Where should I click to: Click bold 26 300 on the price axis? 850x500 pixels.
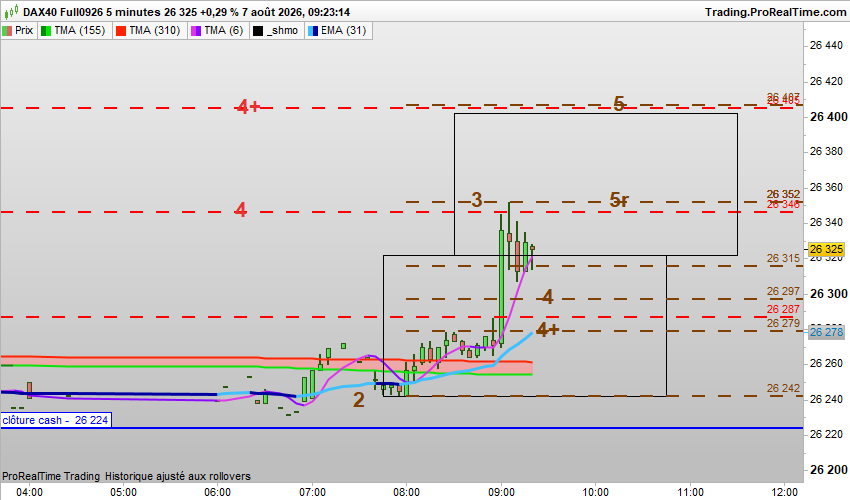828,293
